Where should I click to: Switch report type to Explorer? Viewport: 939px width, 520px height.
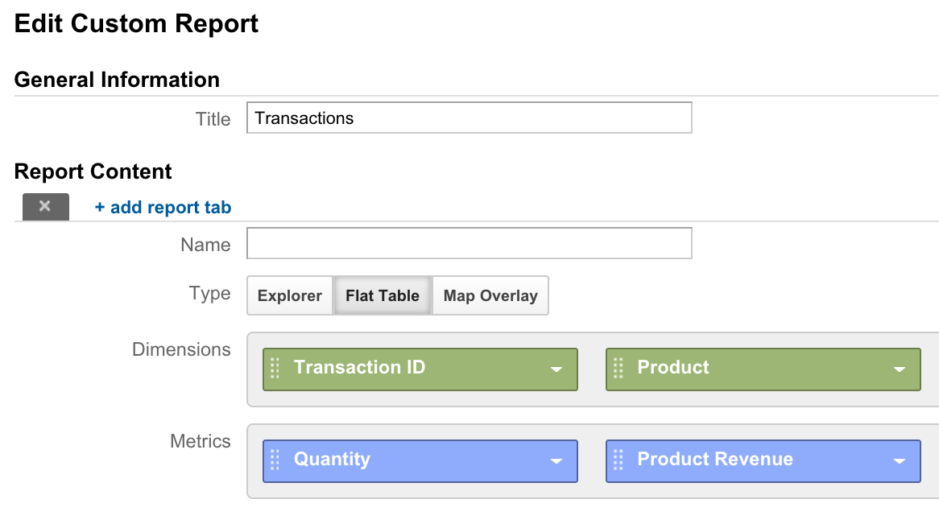(x=290, y=295)
